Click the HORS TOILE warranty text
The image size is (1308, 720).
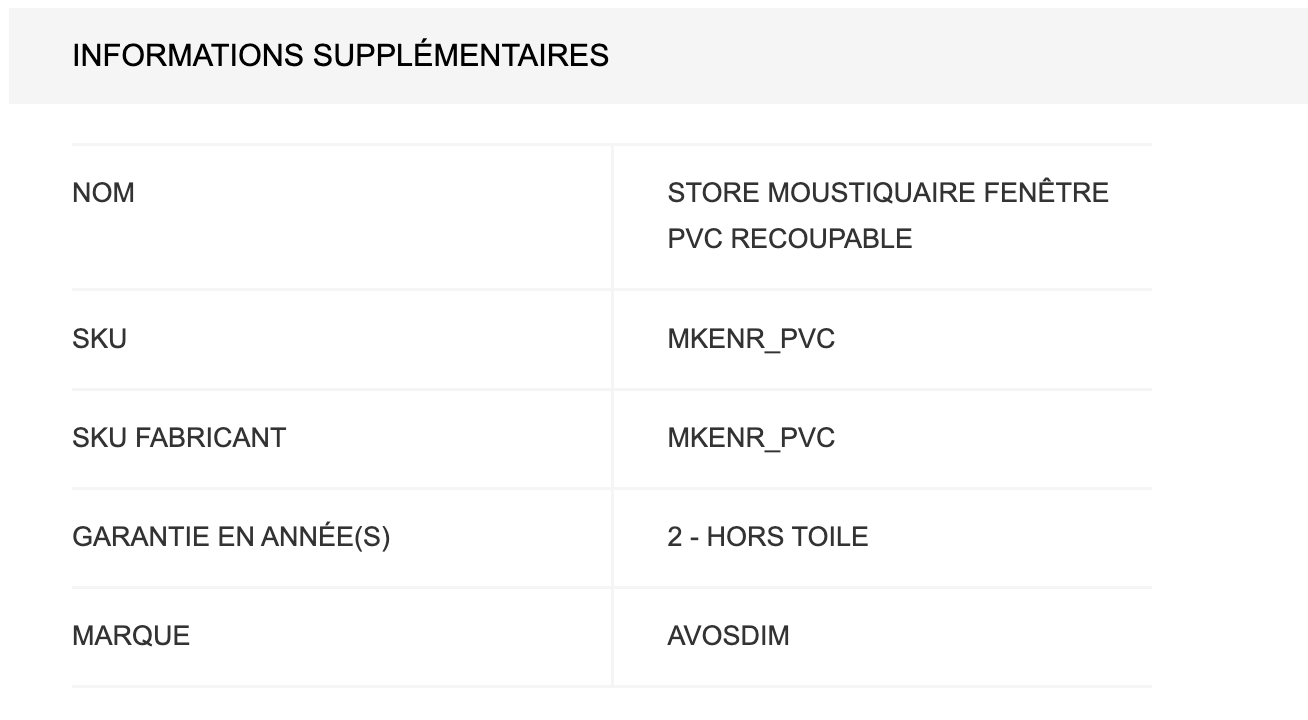787,537
